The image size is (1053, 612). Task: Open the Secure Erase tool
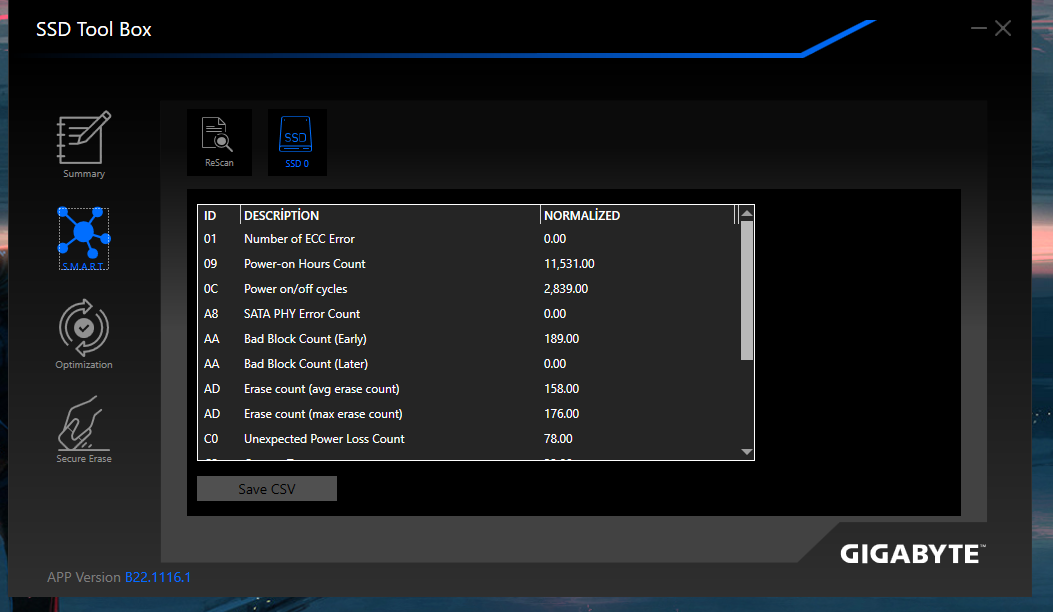(x=84, y=429)
